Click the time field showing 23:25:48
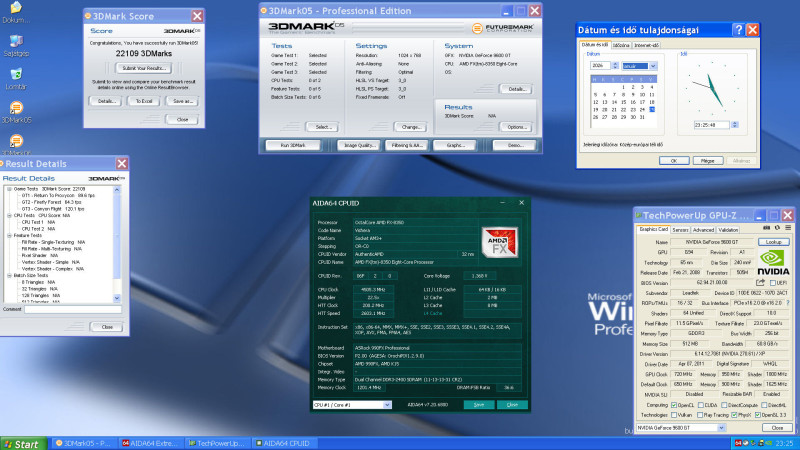This screenshot has width=800, height=450. [712, 124]
